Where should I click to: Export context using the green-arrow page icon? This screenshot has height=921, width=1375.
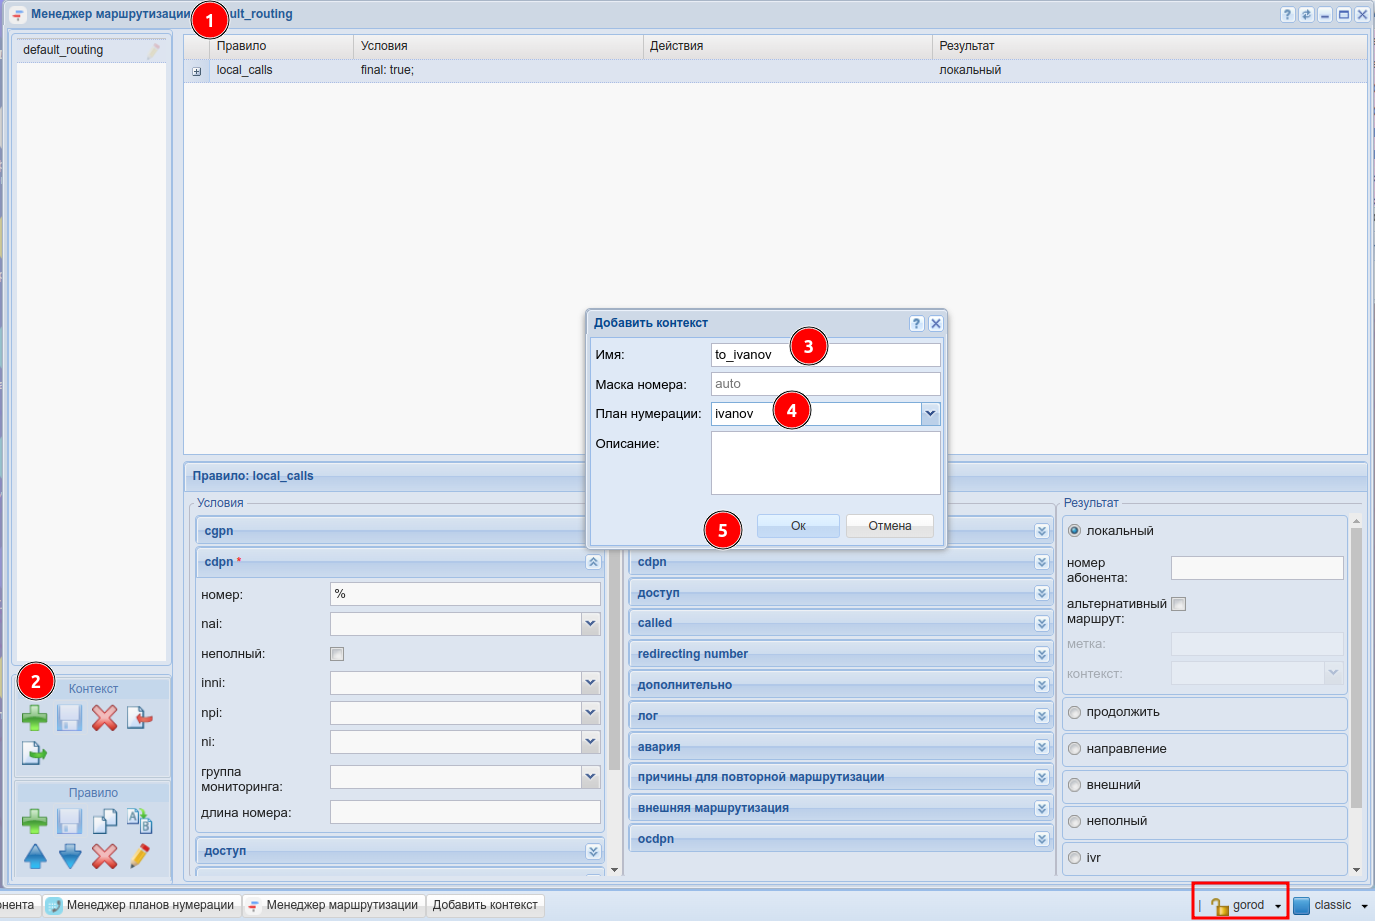[x=35, y=752]
